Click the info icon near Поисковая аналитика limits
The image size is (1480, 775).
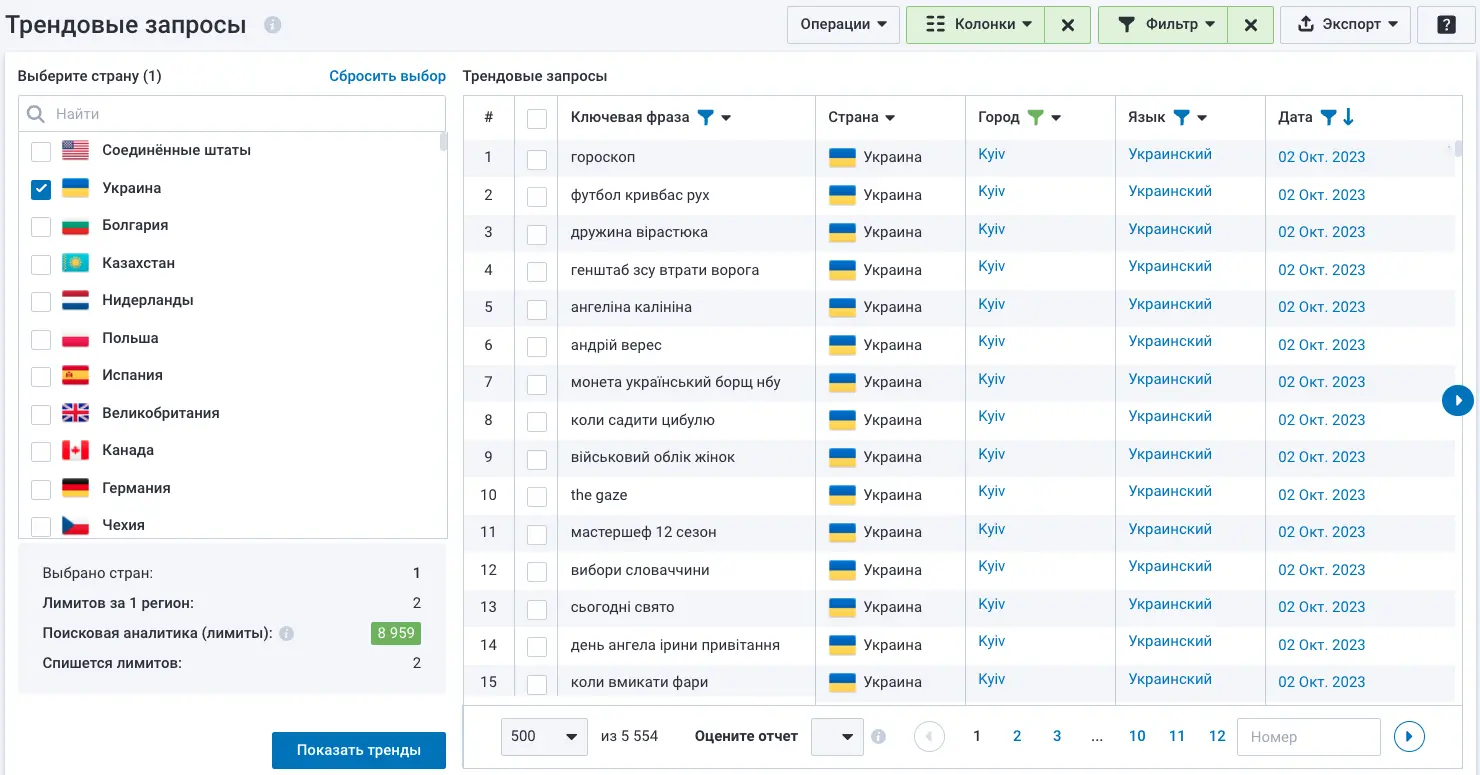click(289, 633)
